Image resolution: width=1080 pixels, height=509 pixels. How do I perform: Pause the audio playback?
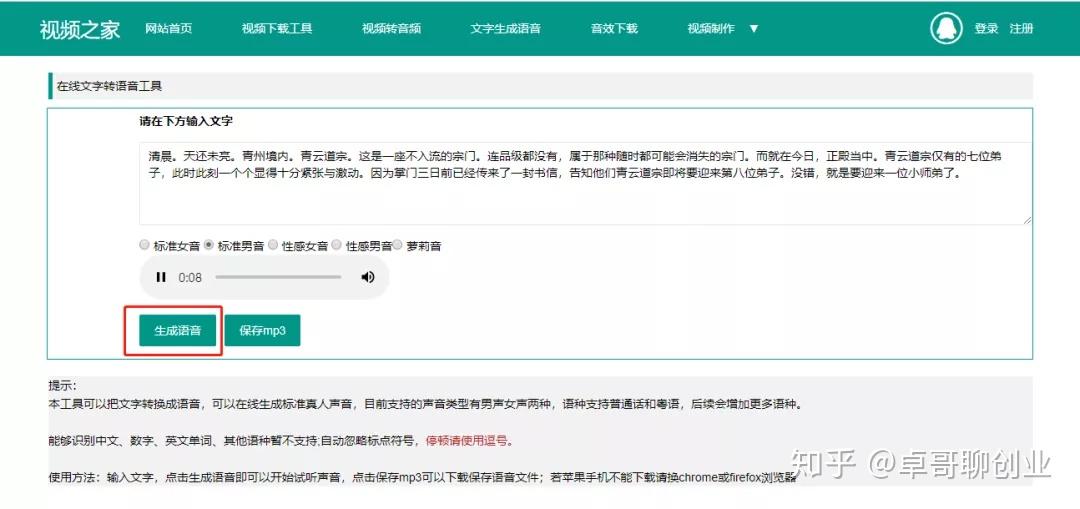(161, 277)
